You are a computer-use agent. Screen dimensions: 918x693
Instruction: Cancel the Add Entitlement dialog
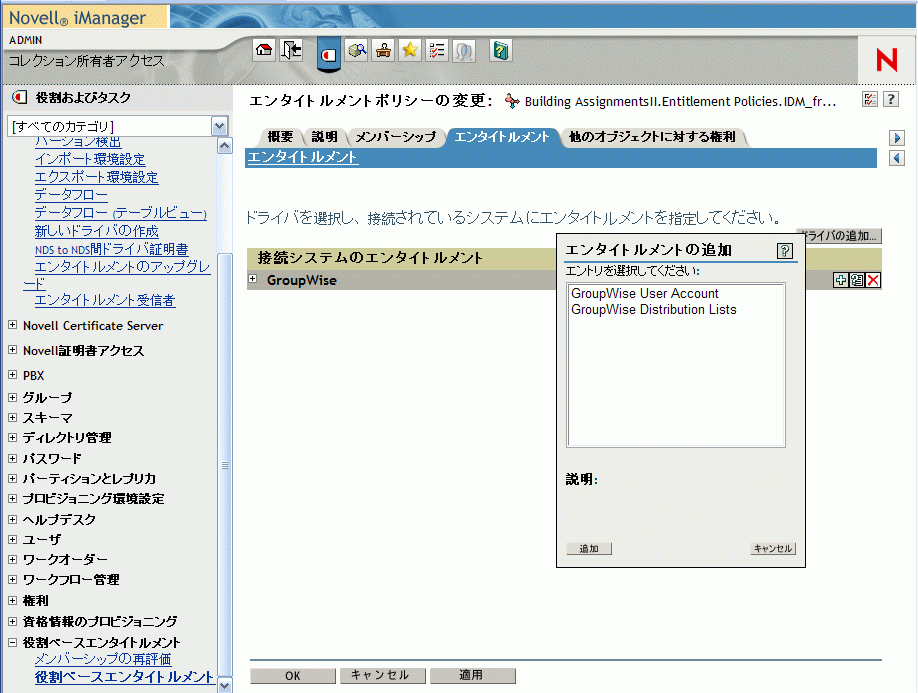(x=773, y=548)
